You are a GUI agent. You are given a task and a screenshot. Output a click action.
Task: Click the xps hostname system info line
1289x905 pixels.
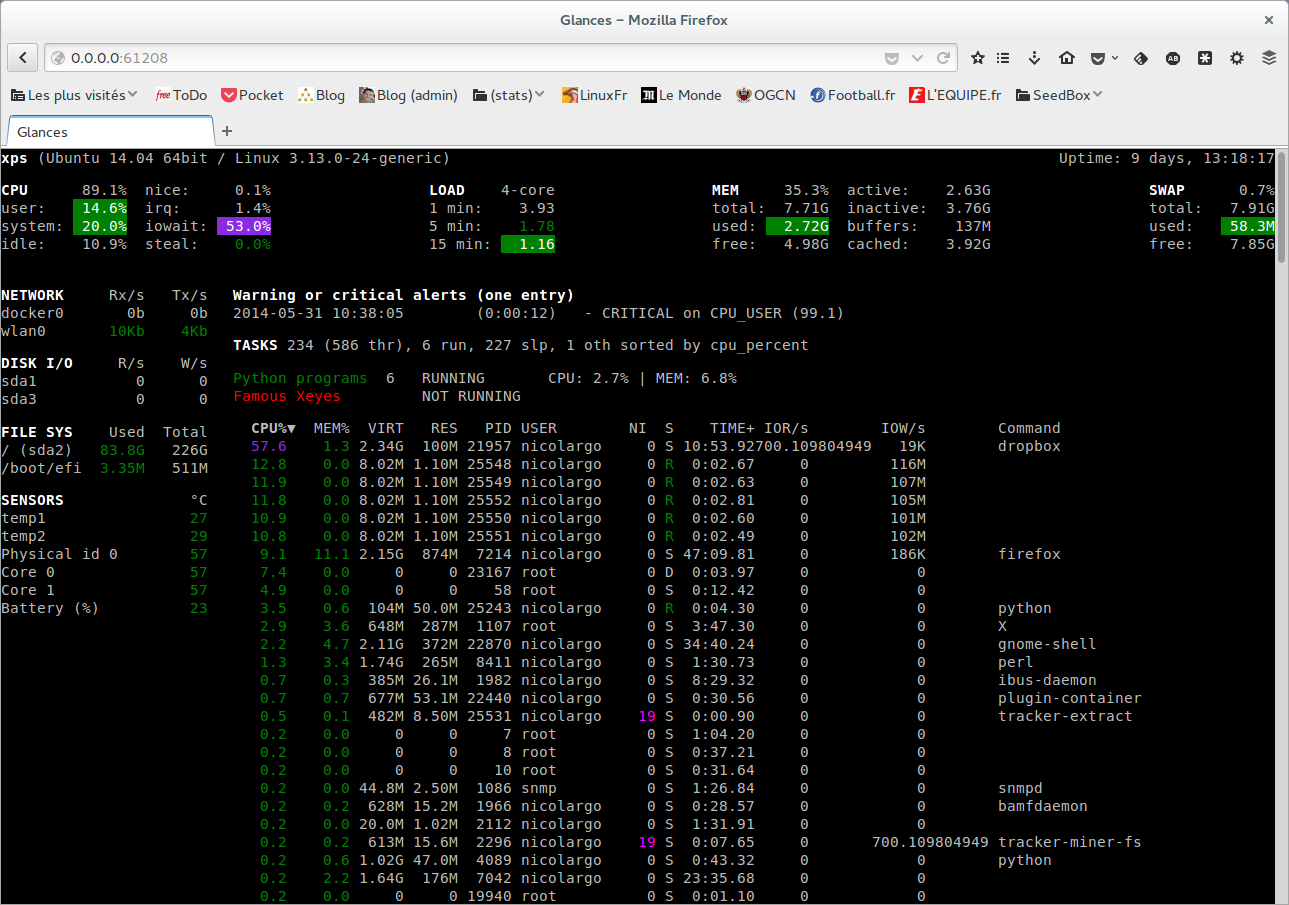pyautogui.click(x=226, y=158)
